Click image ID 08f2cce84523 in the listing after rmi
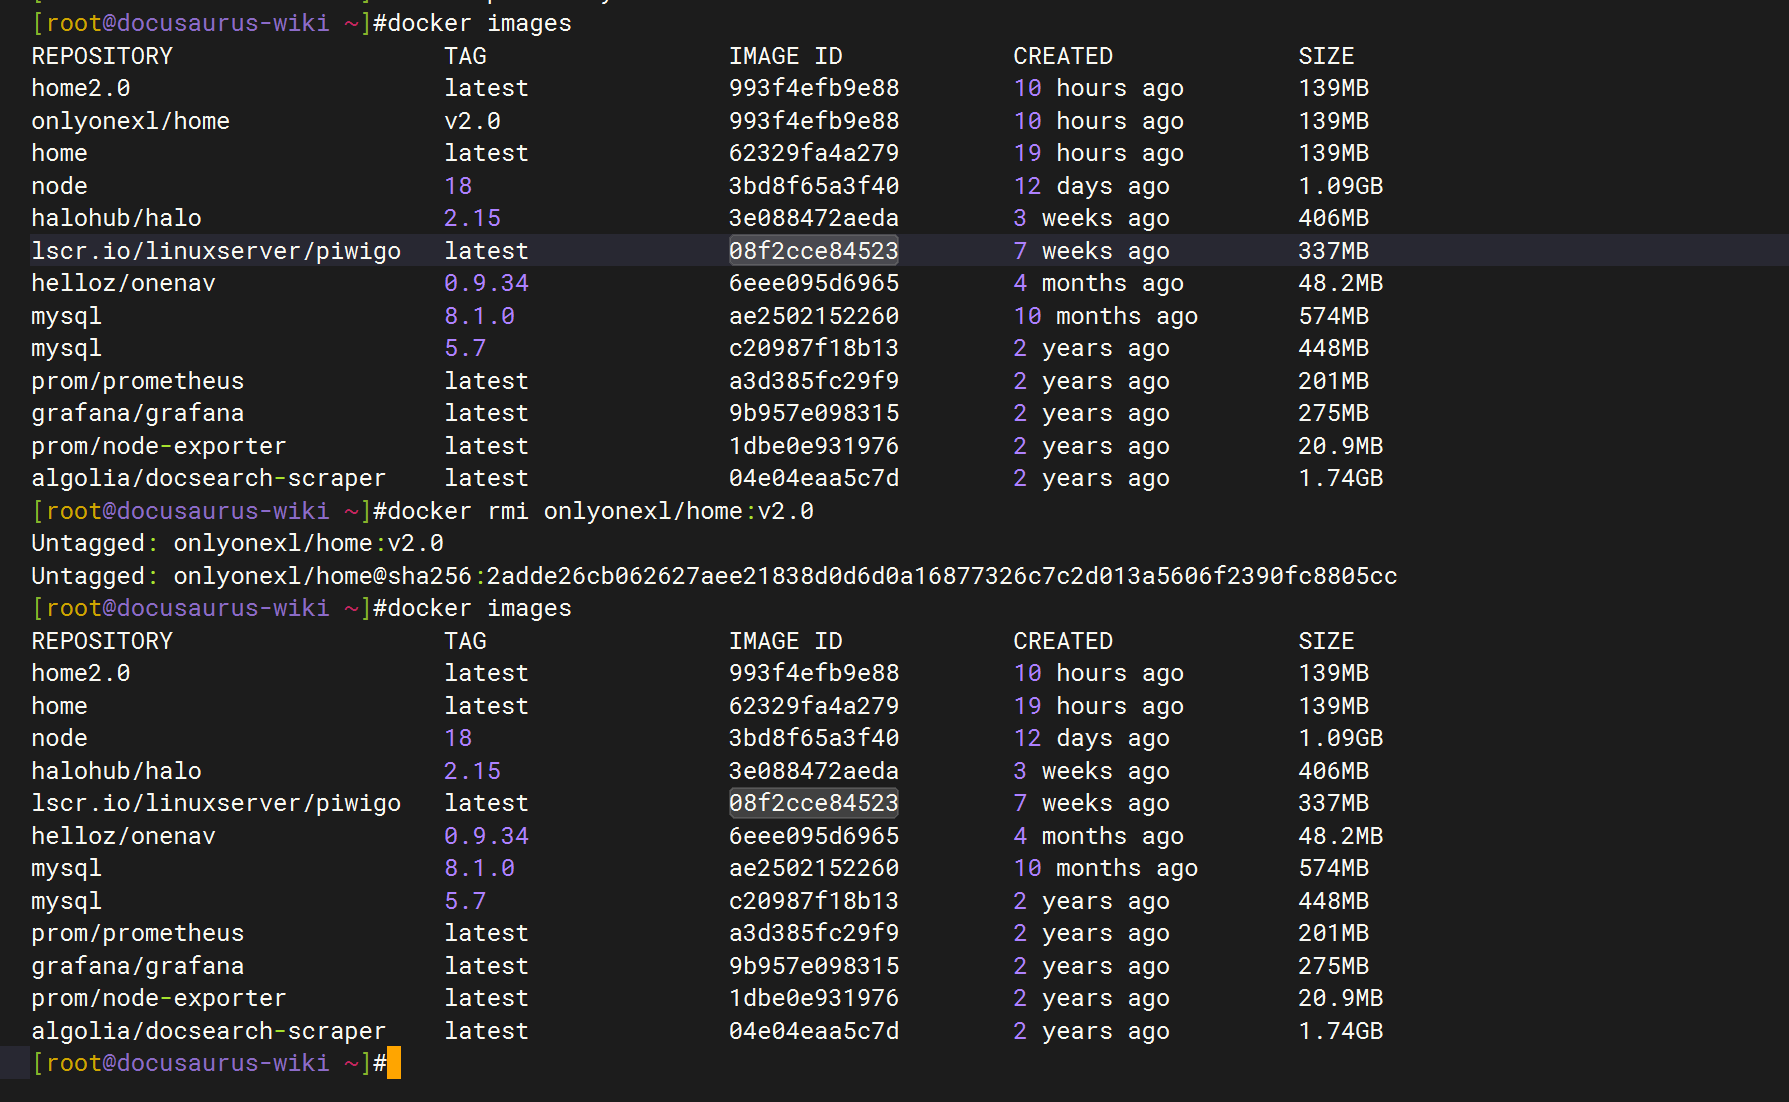 click(x=814, y=803)
